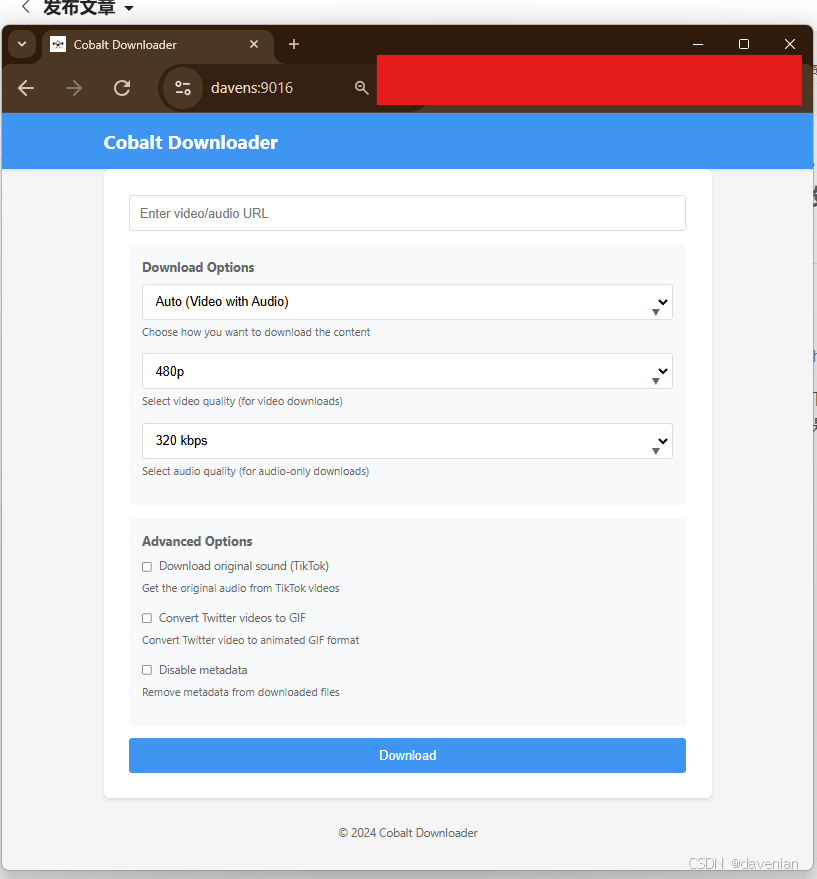
Task: Click the Download Options heading
Action: [198, 267]
